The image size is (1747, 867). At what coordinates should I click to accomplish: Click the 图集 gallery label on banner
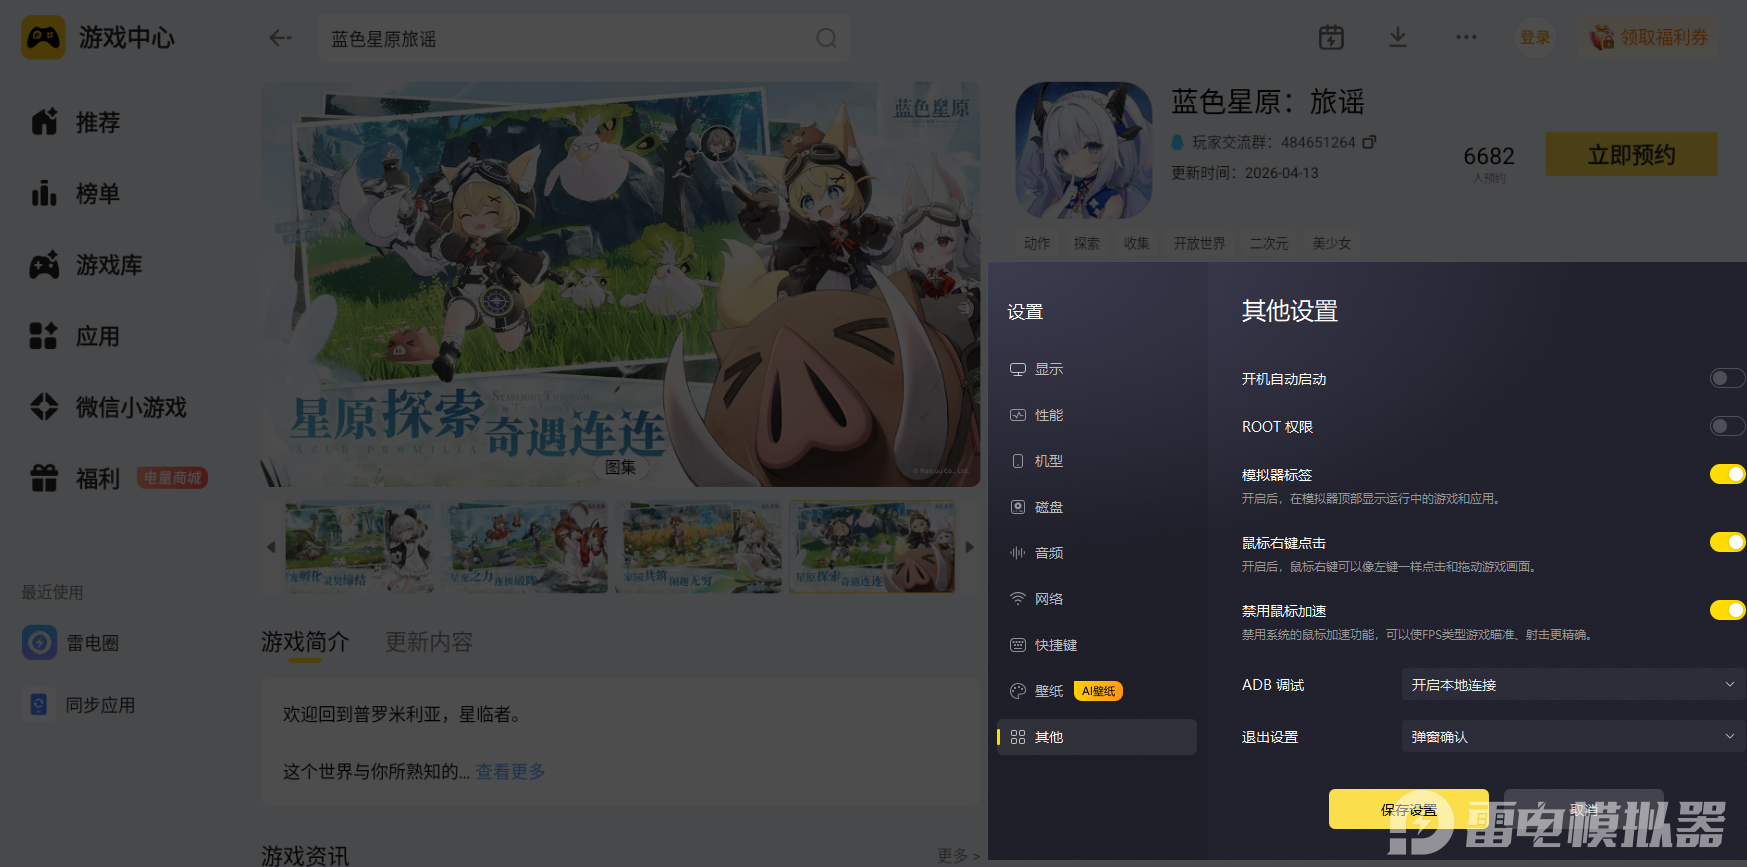click(x=620, y=467)
